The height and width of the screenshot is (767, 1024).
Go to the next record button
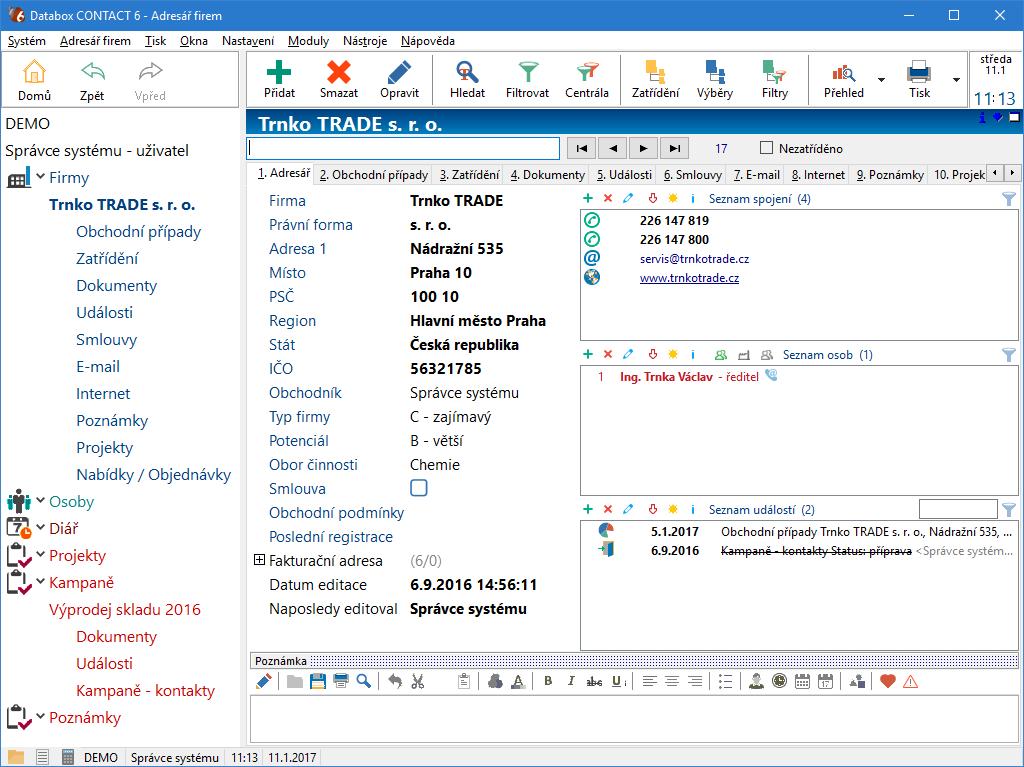point(643,148)
